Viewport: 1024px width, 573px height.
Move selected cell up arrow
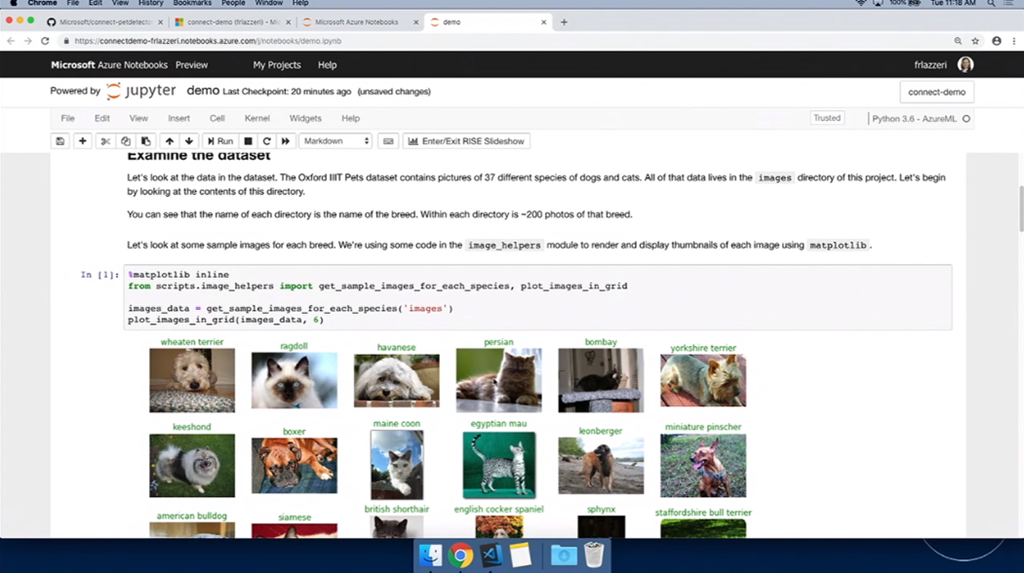point(169,141)
